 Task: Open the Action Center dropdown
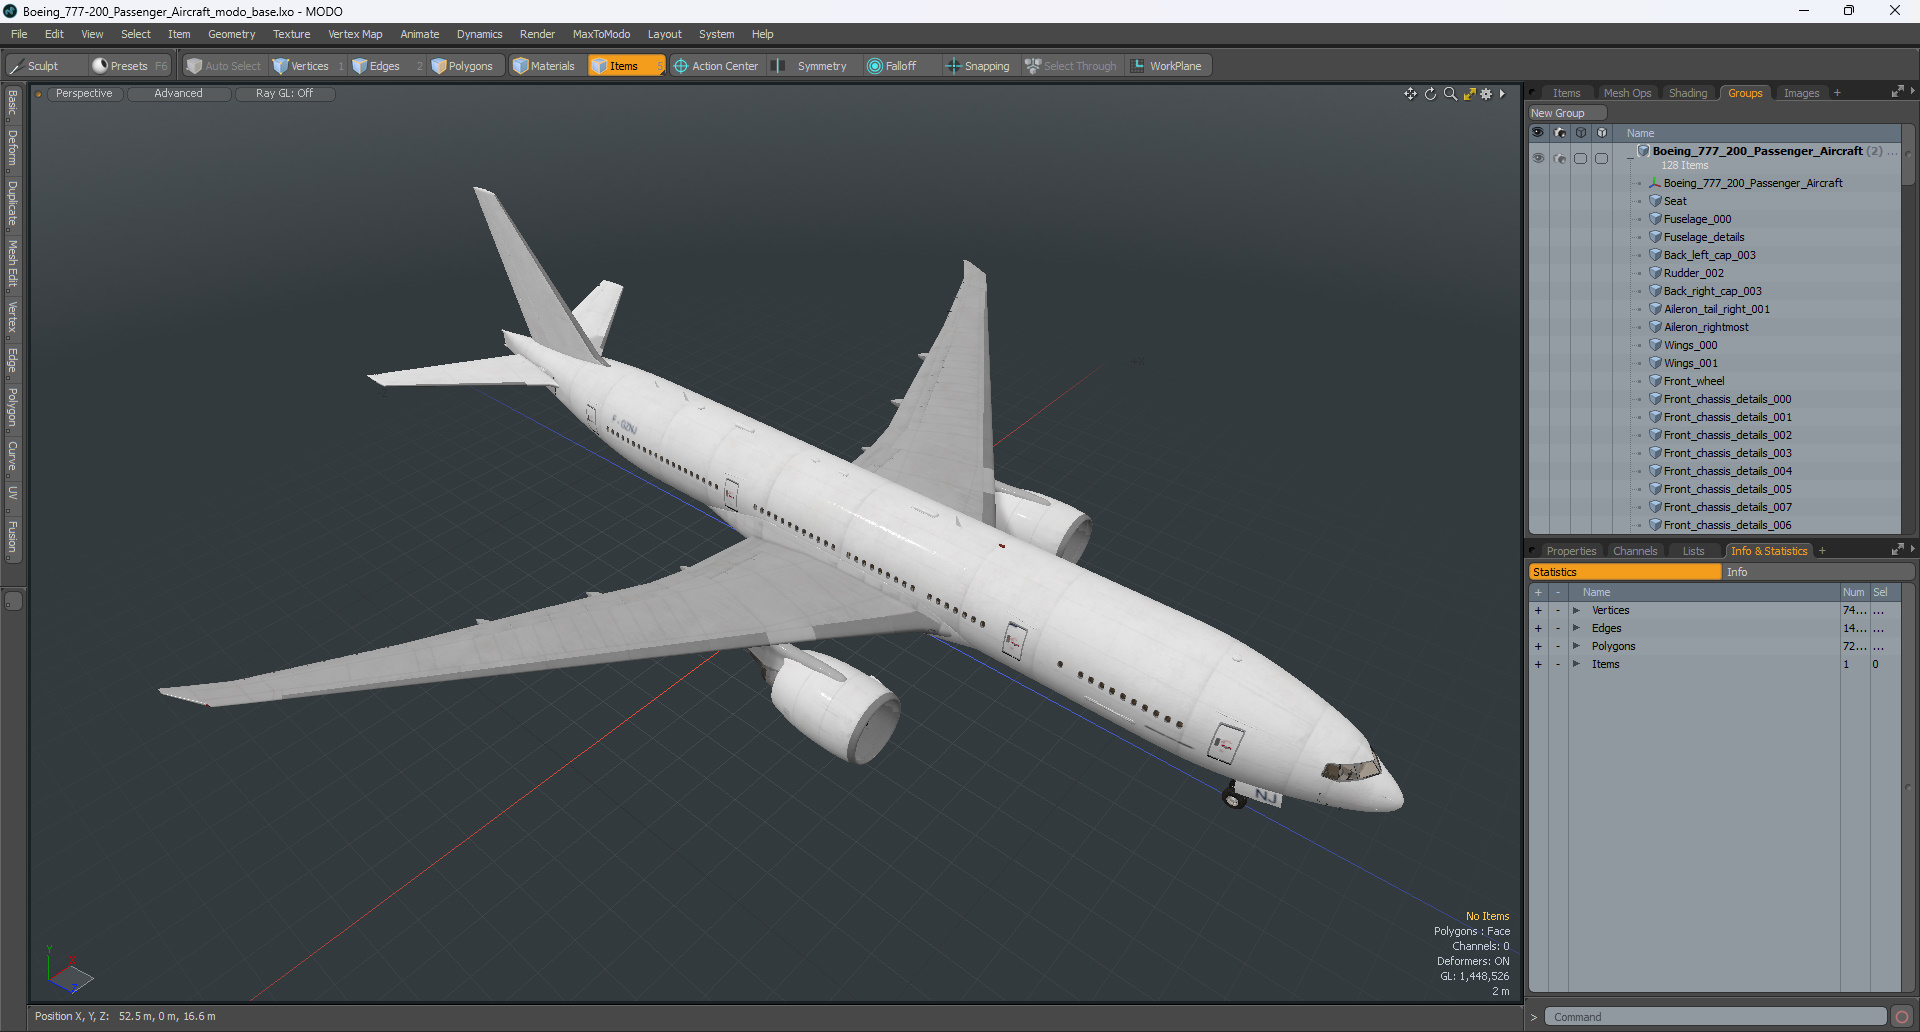(x=717, y=66)
